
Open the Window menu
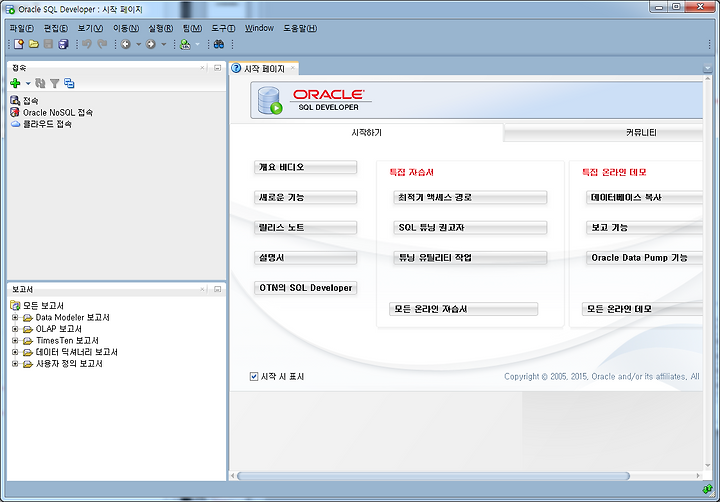point(259,28)
